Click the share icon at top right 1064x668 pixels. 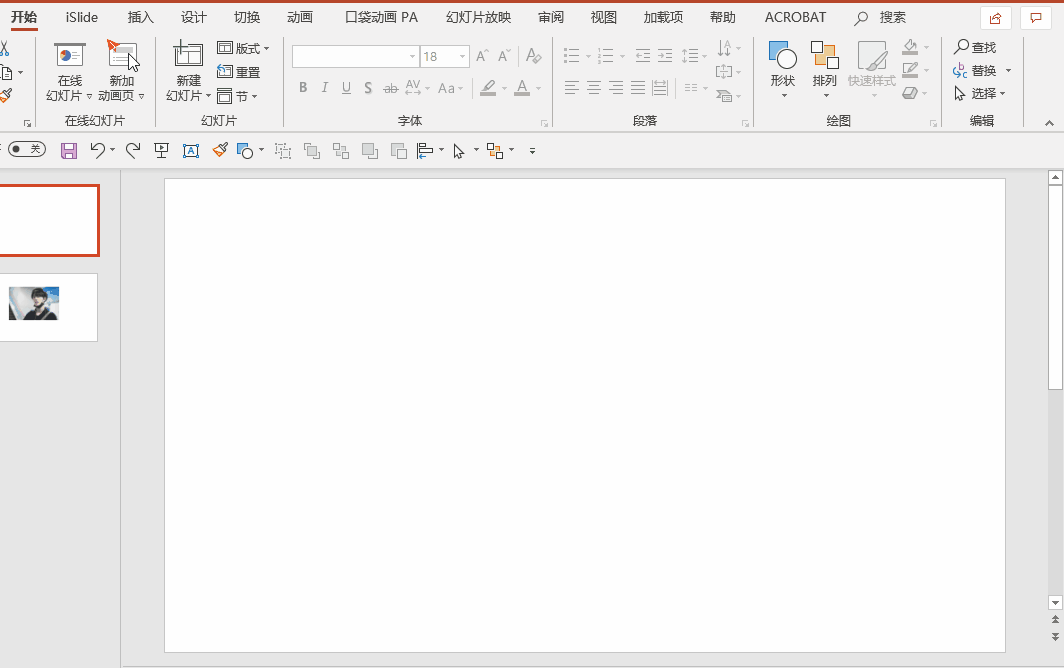995,18
